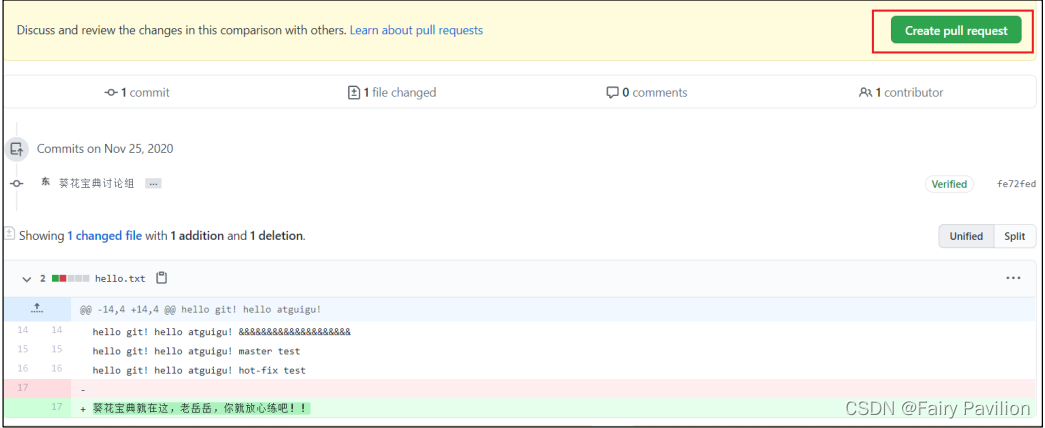The image size is (1045, 428).
Task: Expand the commit message ellipsis button
Action: point(153,183)
